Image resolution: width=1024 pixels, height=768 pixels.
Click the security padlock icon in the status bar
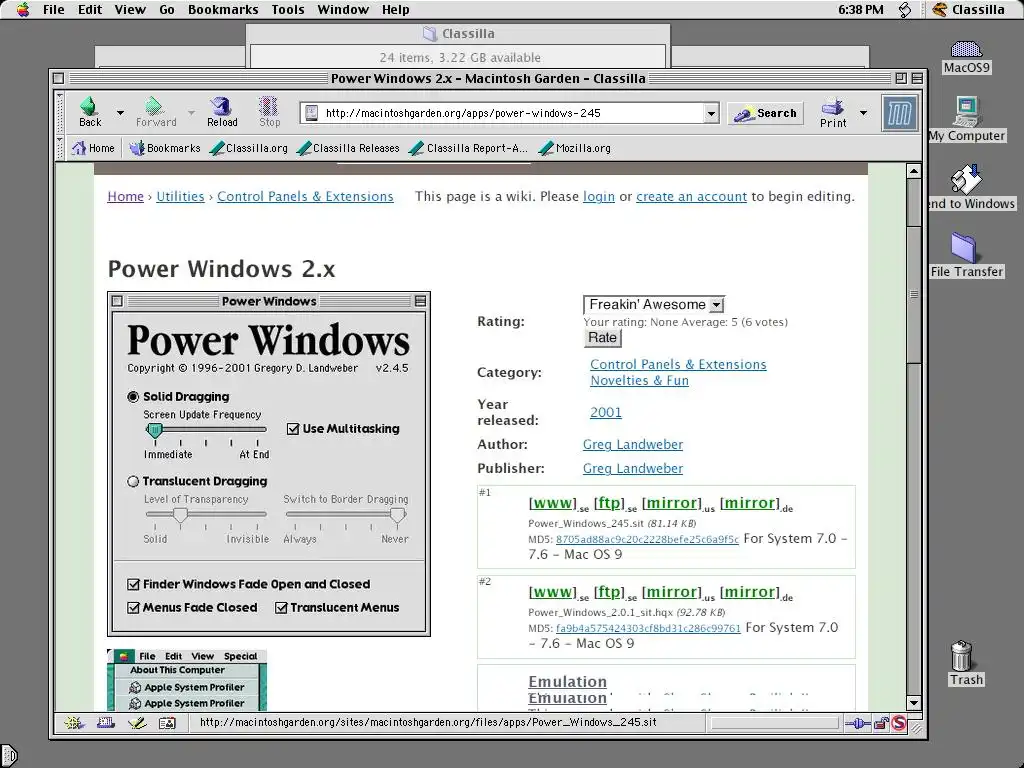(x=881, y=723)
